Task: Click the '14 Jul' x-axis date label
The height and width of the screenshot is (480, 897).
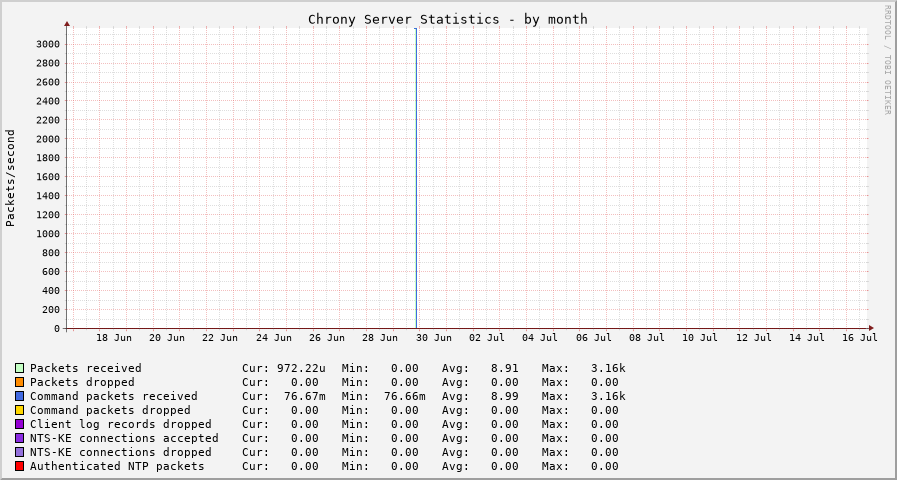Action: click(807, 338)
